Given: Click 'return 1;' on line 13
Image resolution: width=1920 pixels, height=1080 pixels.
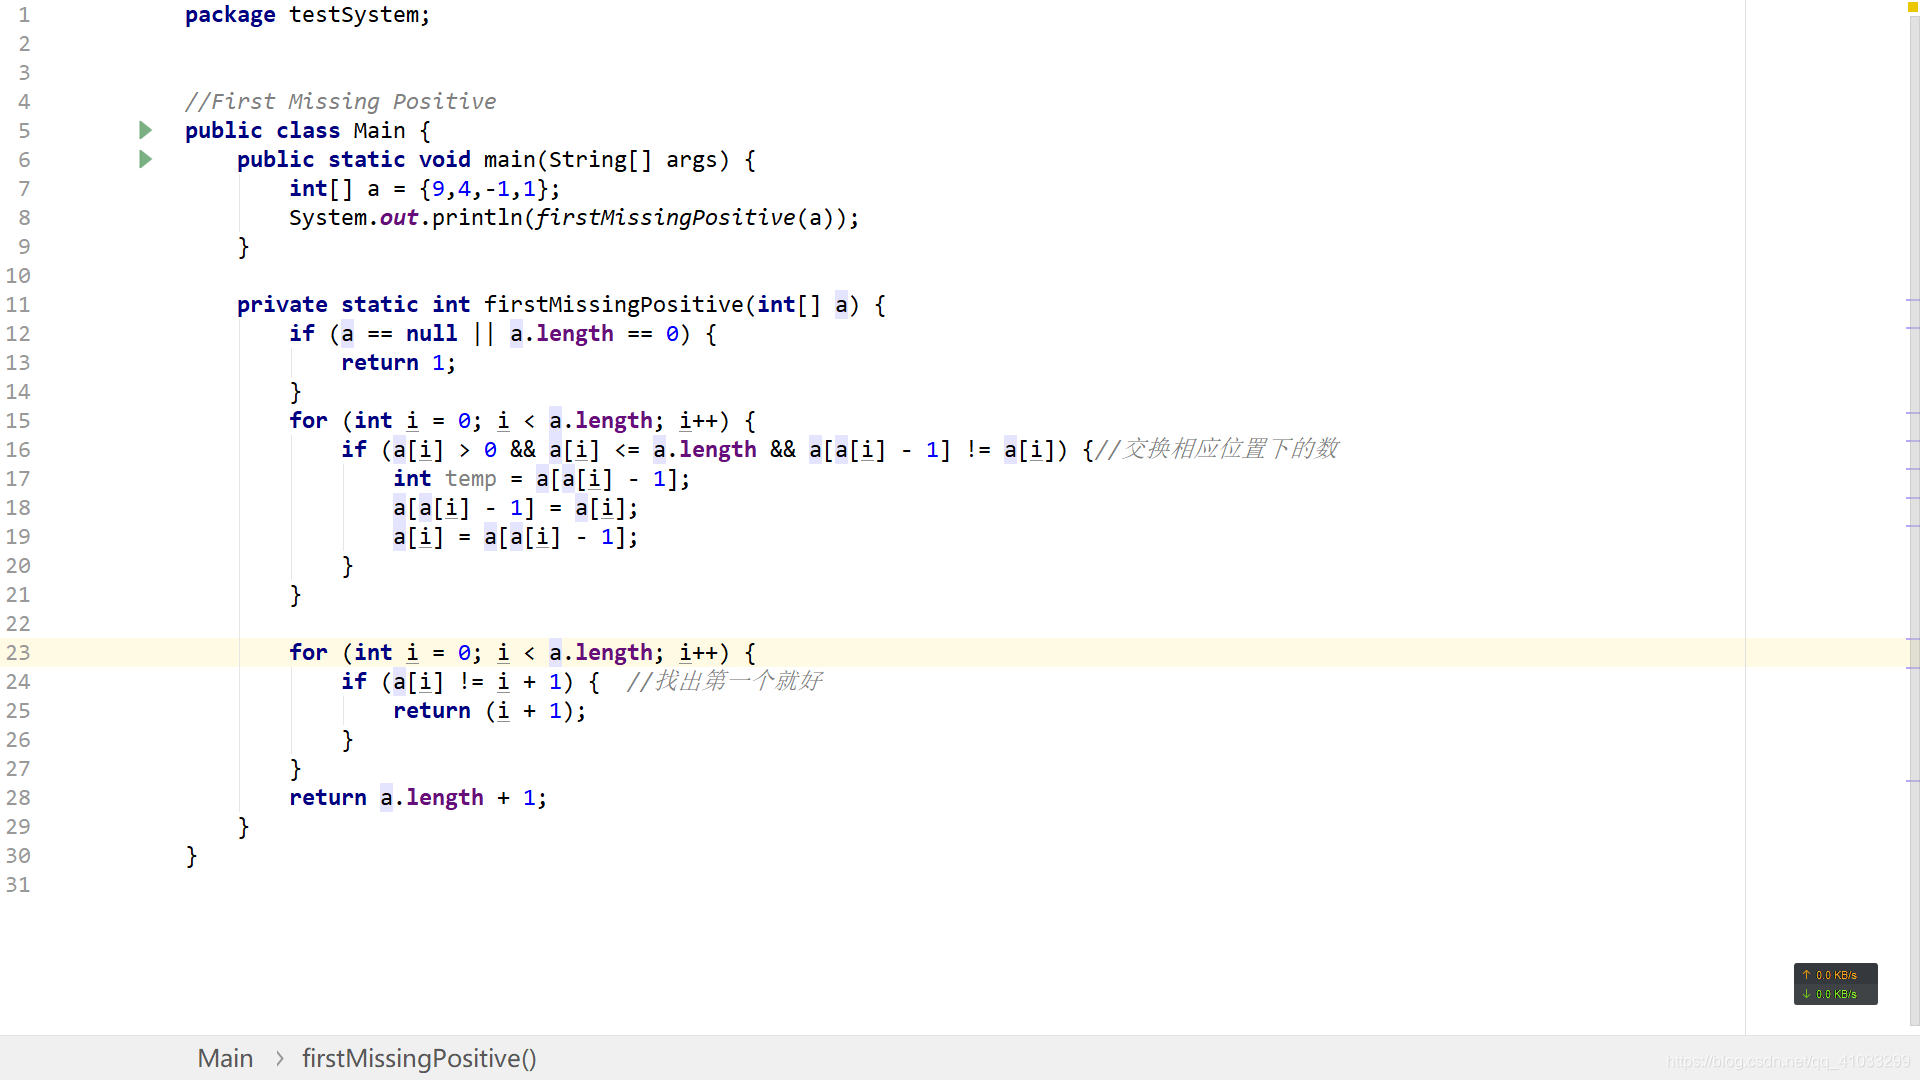Looking at the screenshot, I should pos(398,363).
